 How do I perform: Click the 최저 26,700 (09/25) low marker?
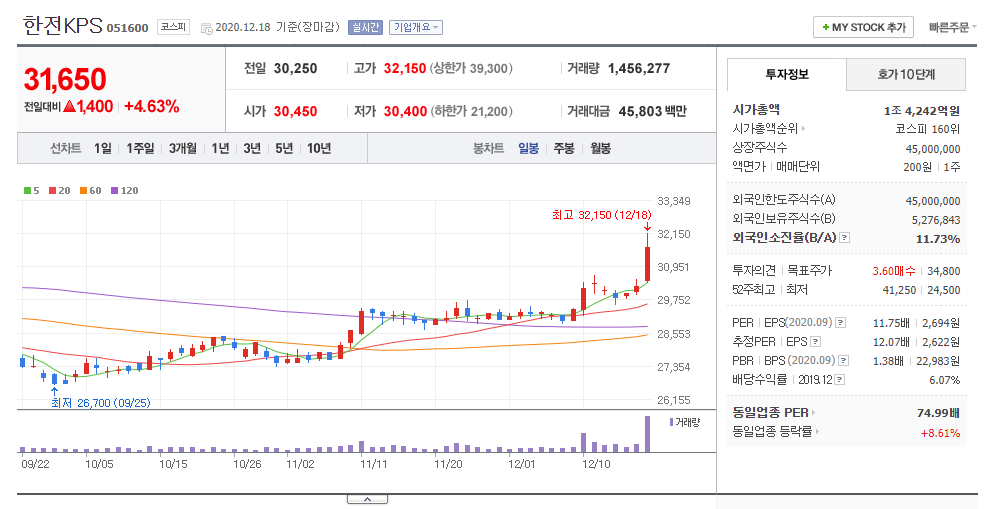(x=100, y=403)
